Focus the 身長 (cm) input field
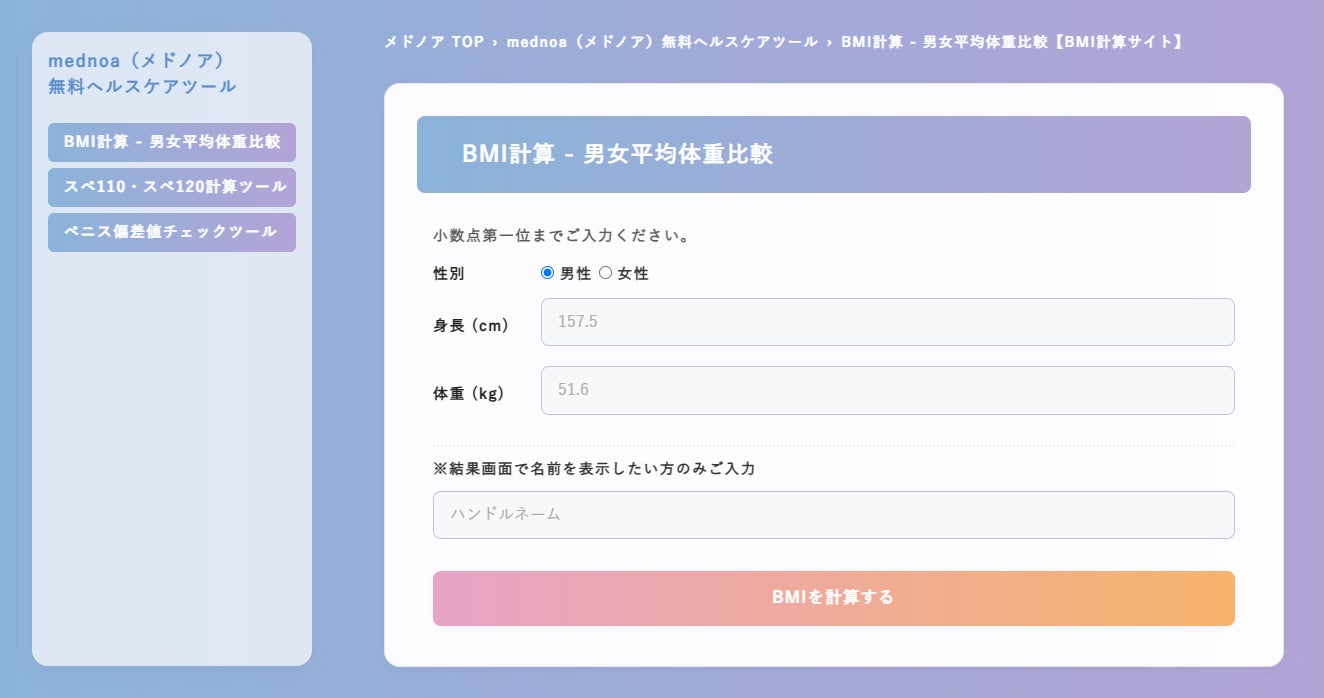Viewport: 1324px width, 698px height. [887, 322]
